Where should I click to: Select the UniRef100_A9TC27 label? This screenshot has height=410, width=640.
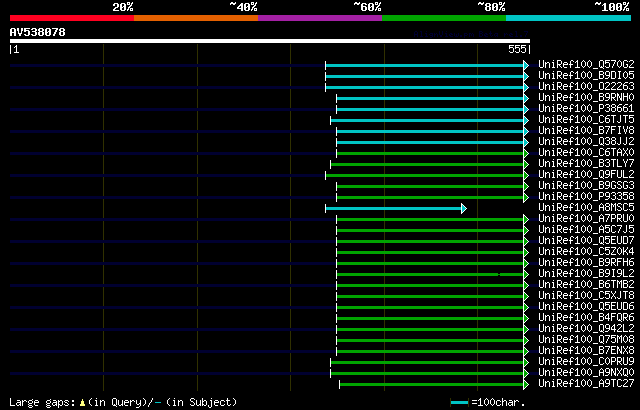(586, 384)
